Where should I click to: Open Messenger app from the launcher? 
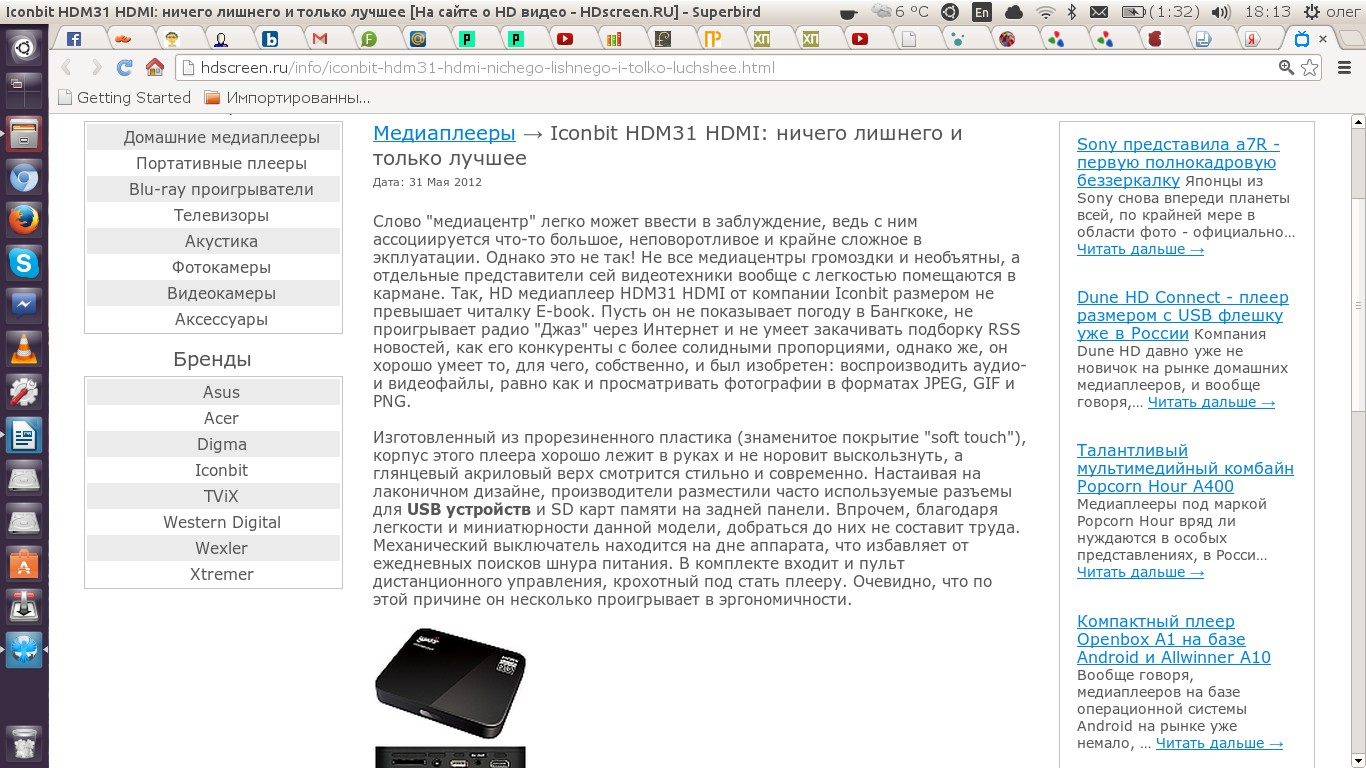point(24,305)
